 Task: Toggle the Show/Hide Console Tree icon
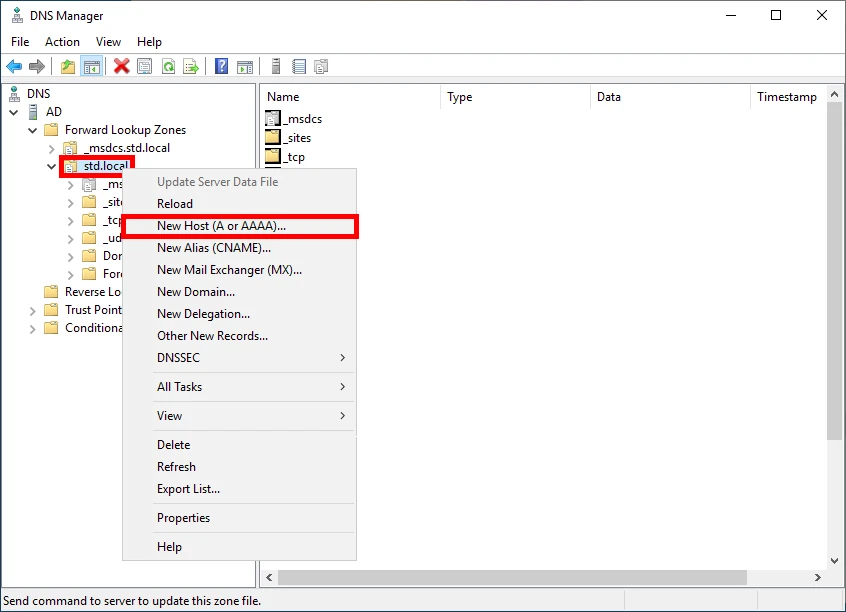91,66
